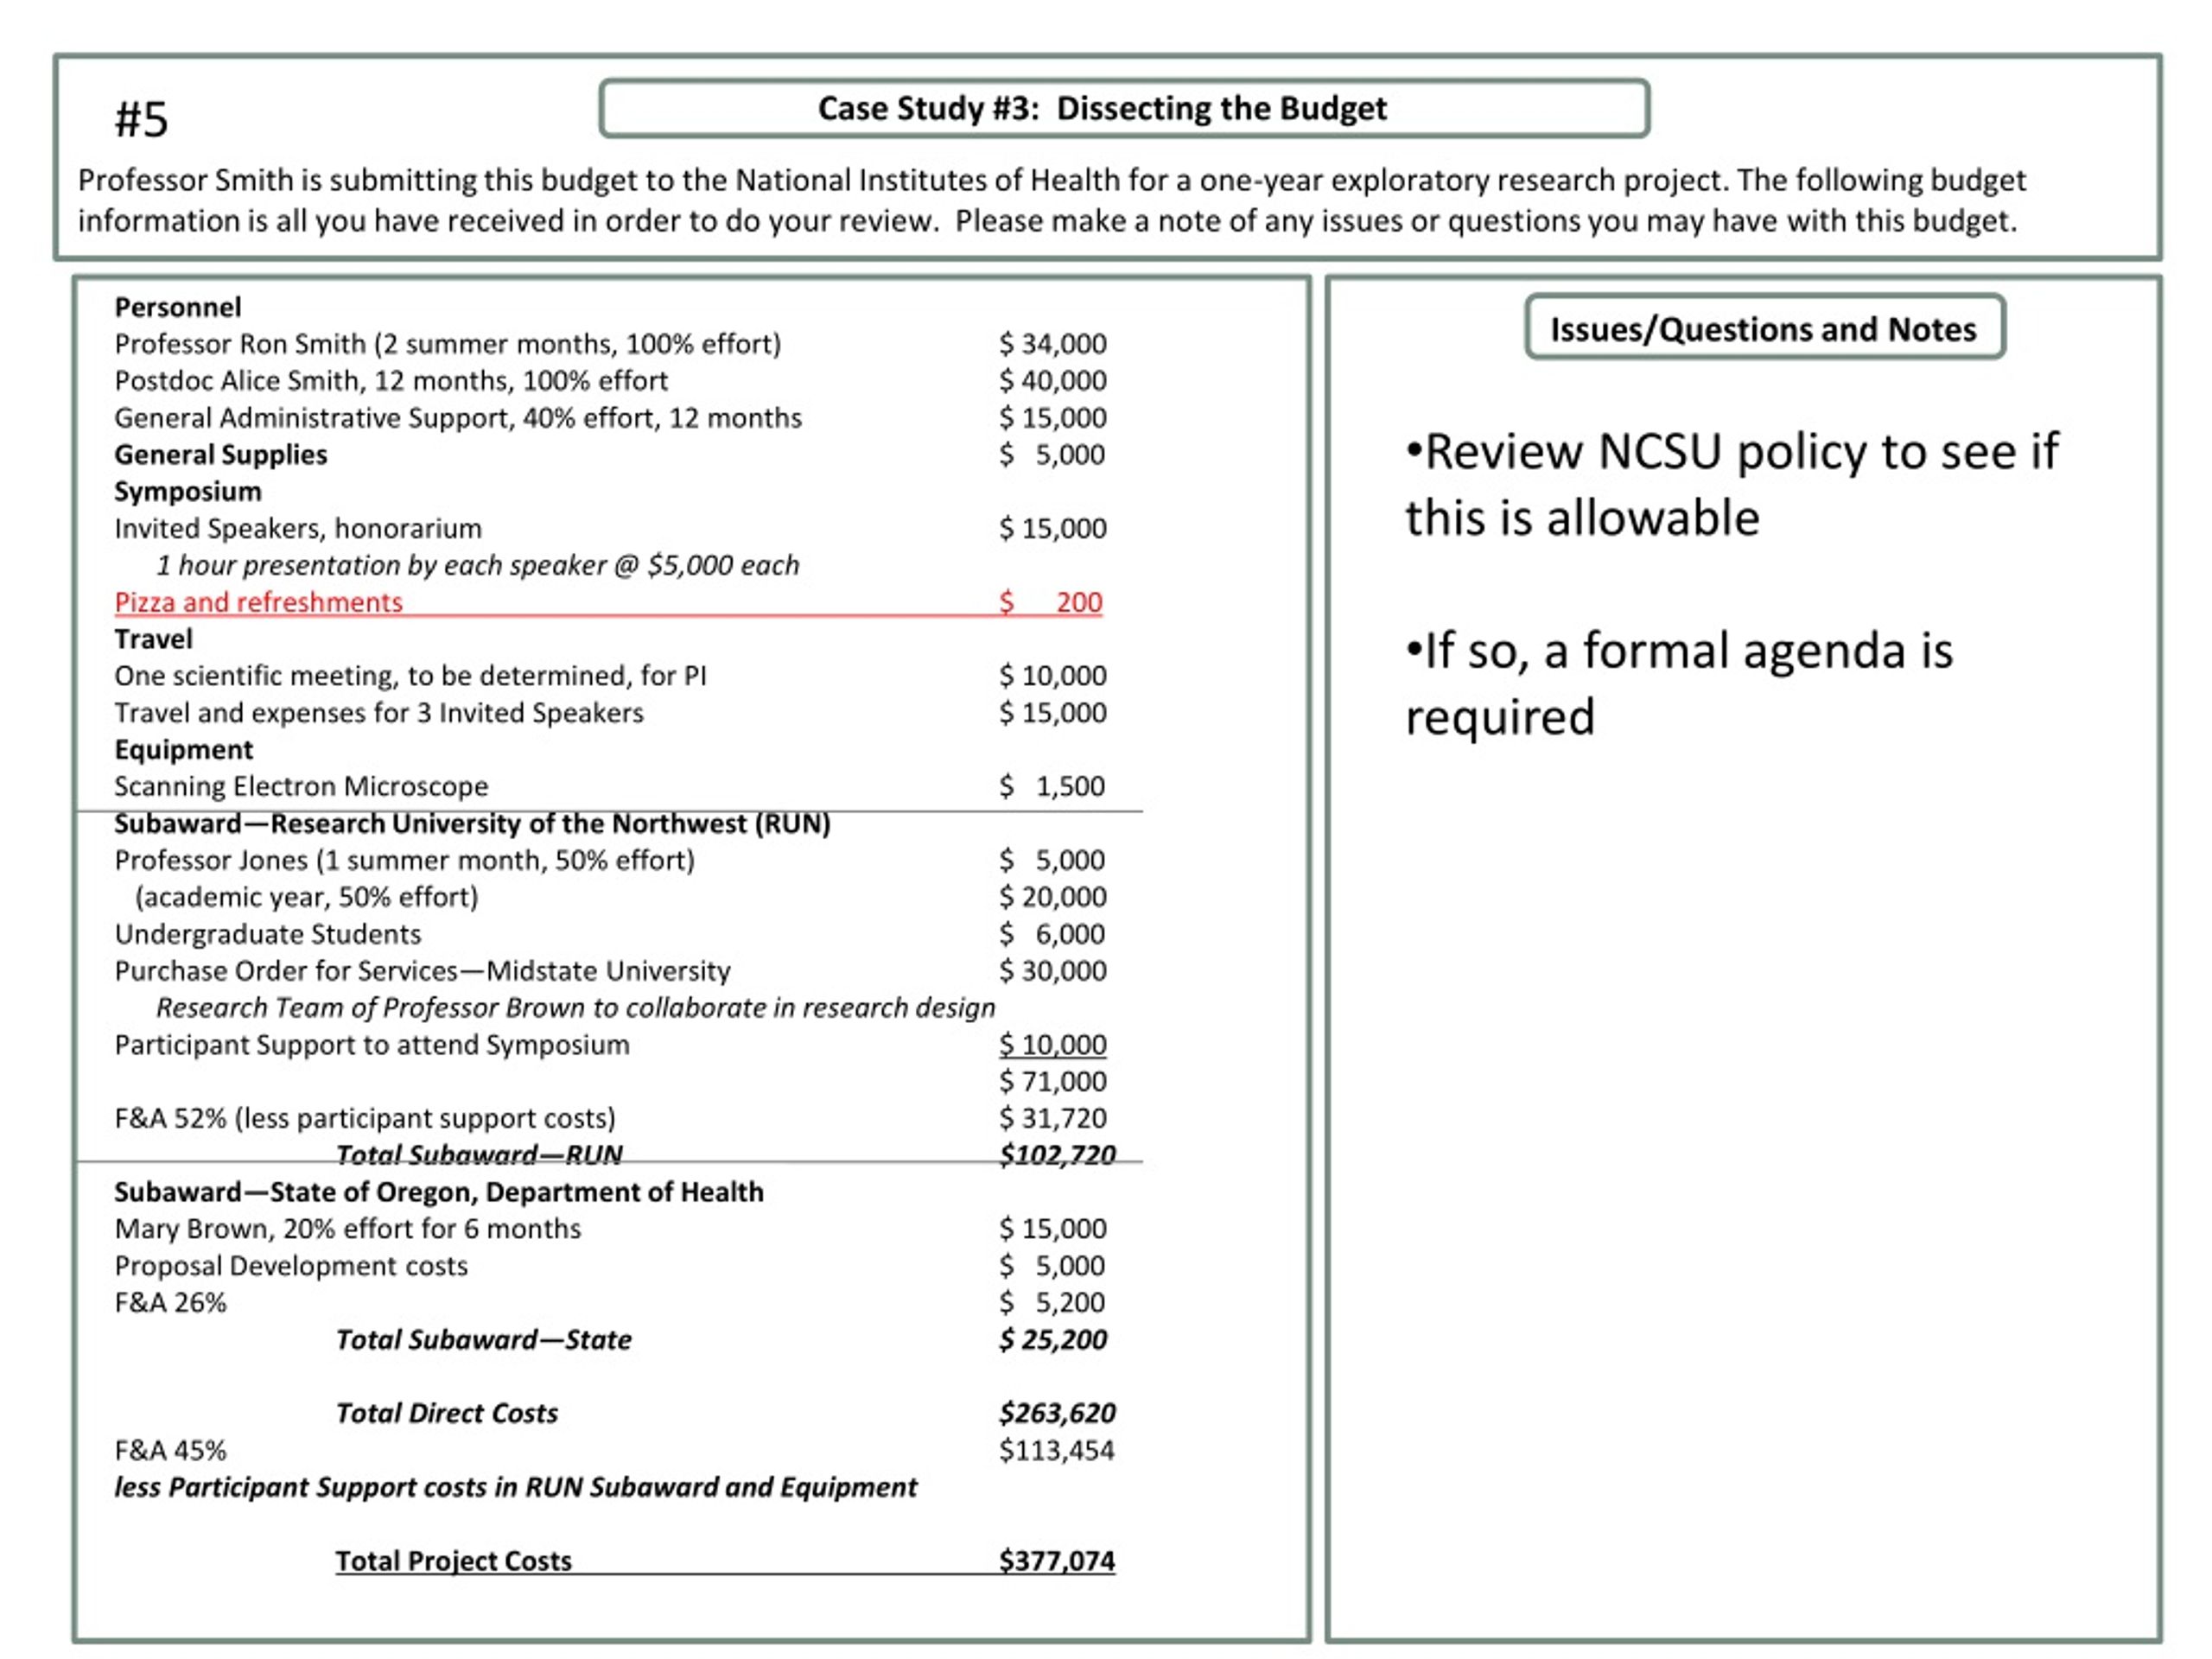Click the '$ 1,500' amount

pos(1052,786)
